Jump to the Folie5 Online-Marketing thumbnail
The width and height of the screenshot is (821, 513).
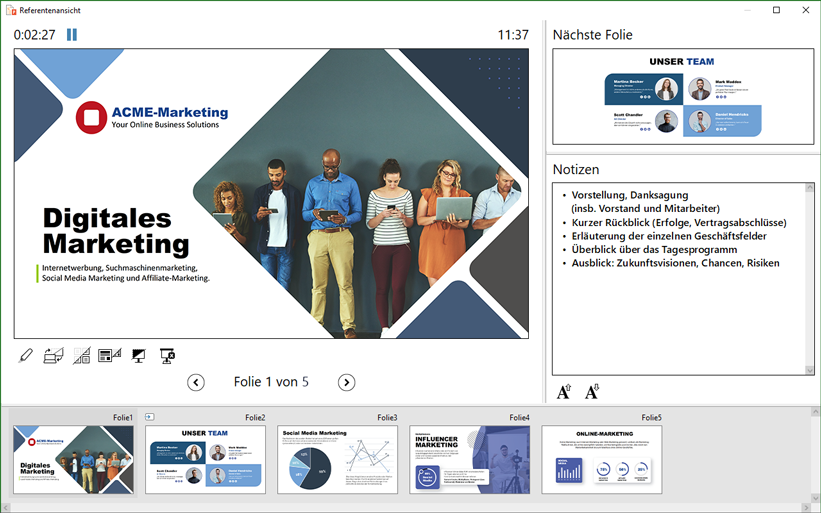click(x=602, y=460)
